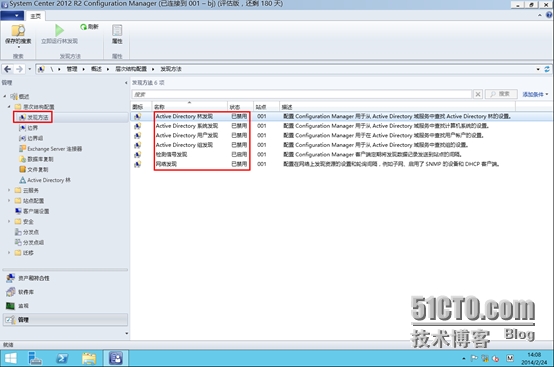Viewport: 554px width, 367px height.
Task: Open the 保存的搜索 saved searches ribbon button
Action: (x=18, y=35)
